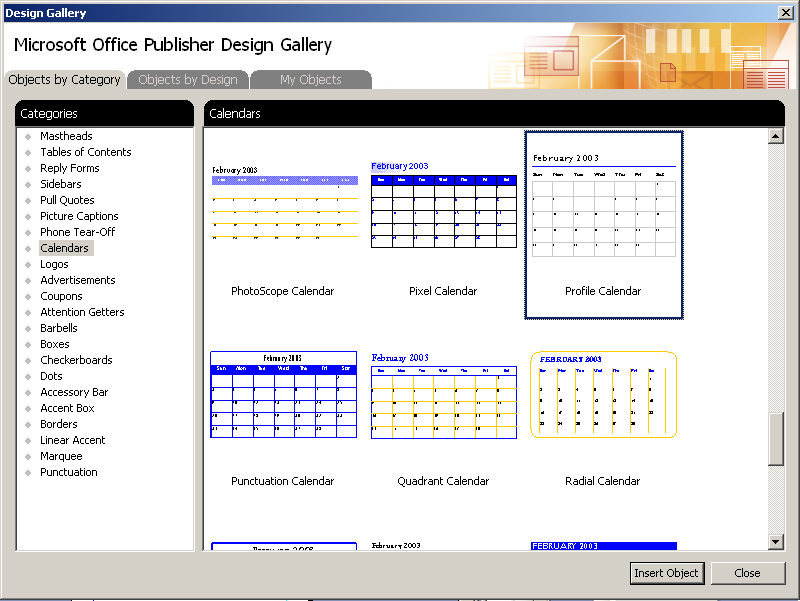Click the Objects by Category tab

point(64,80)
